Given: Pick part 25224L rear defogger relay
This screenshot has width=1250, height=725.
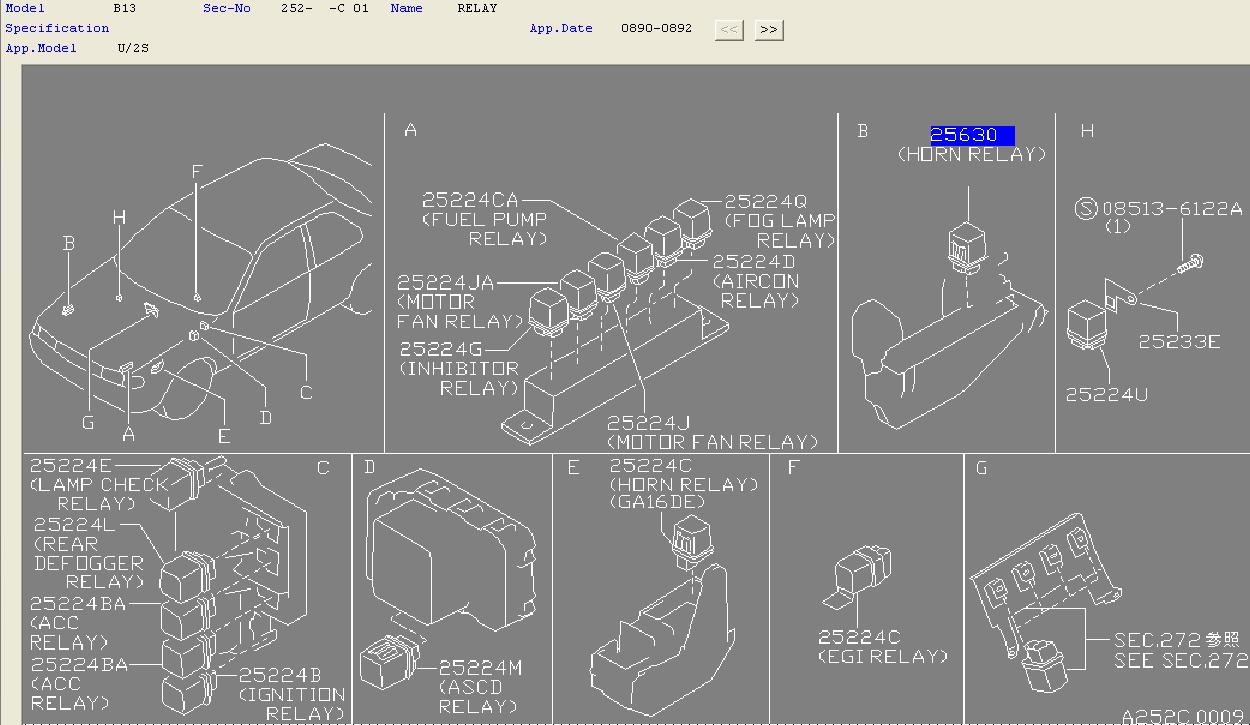Looking at the screenshot, I should click(x=75, y=525).
